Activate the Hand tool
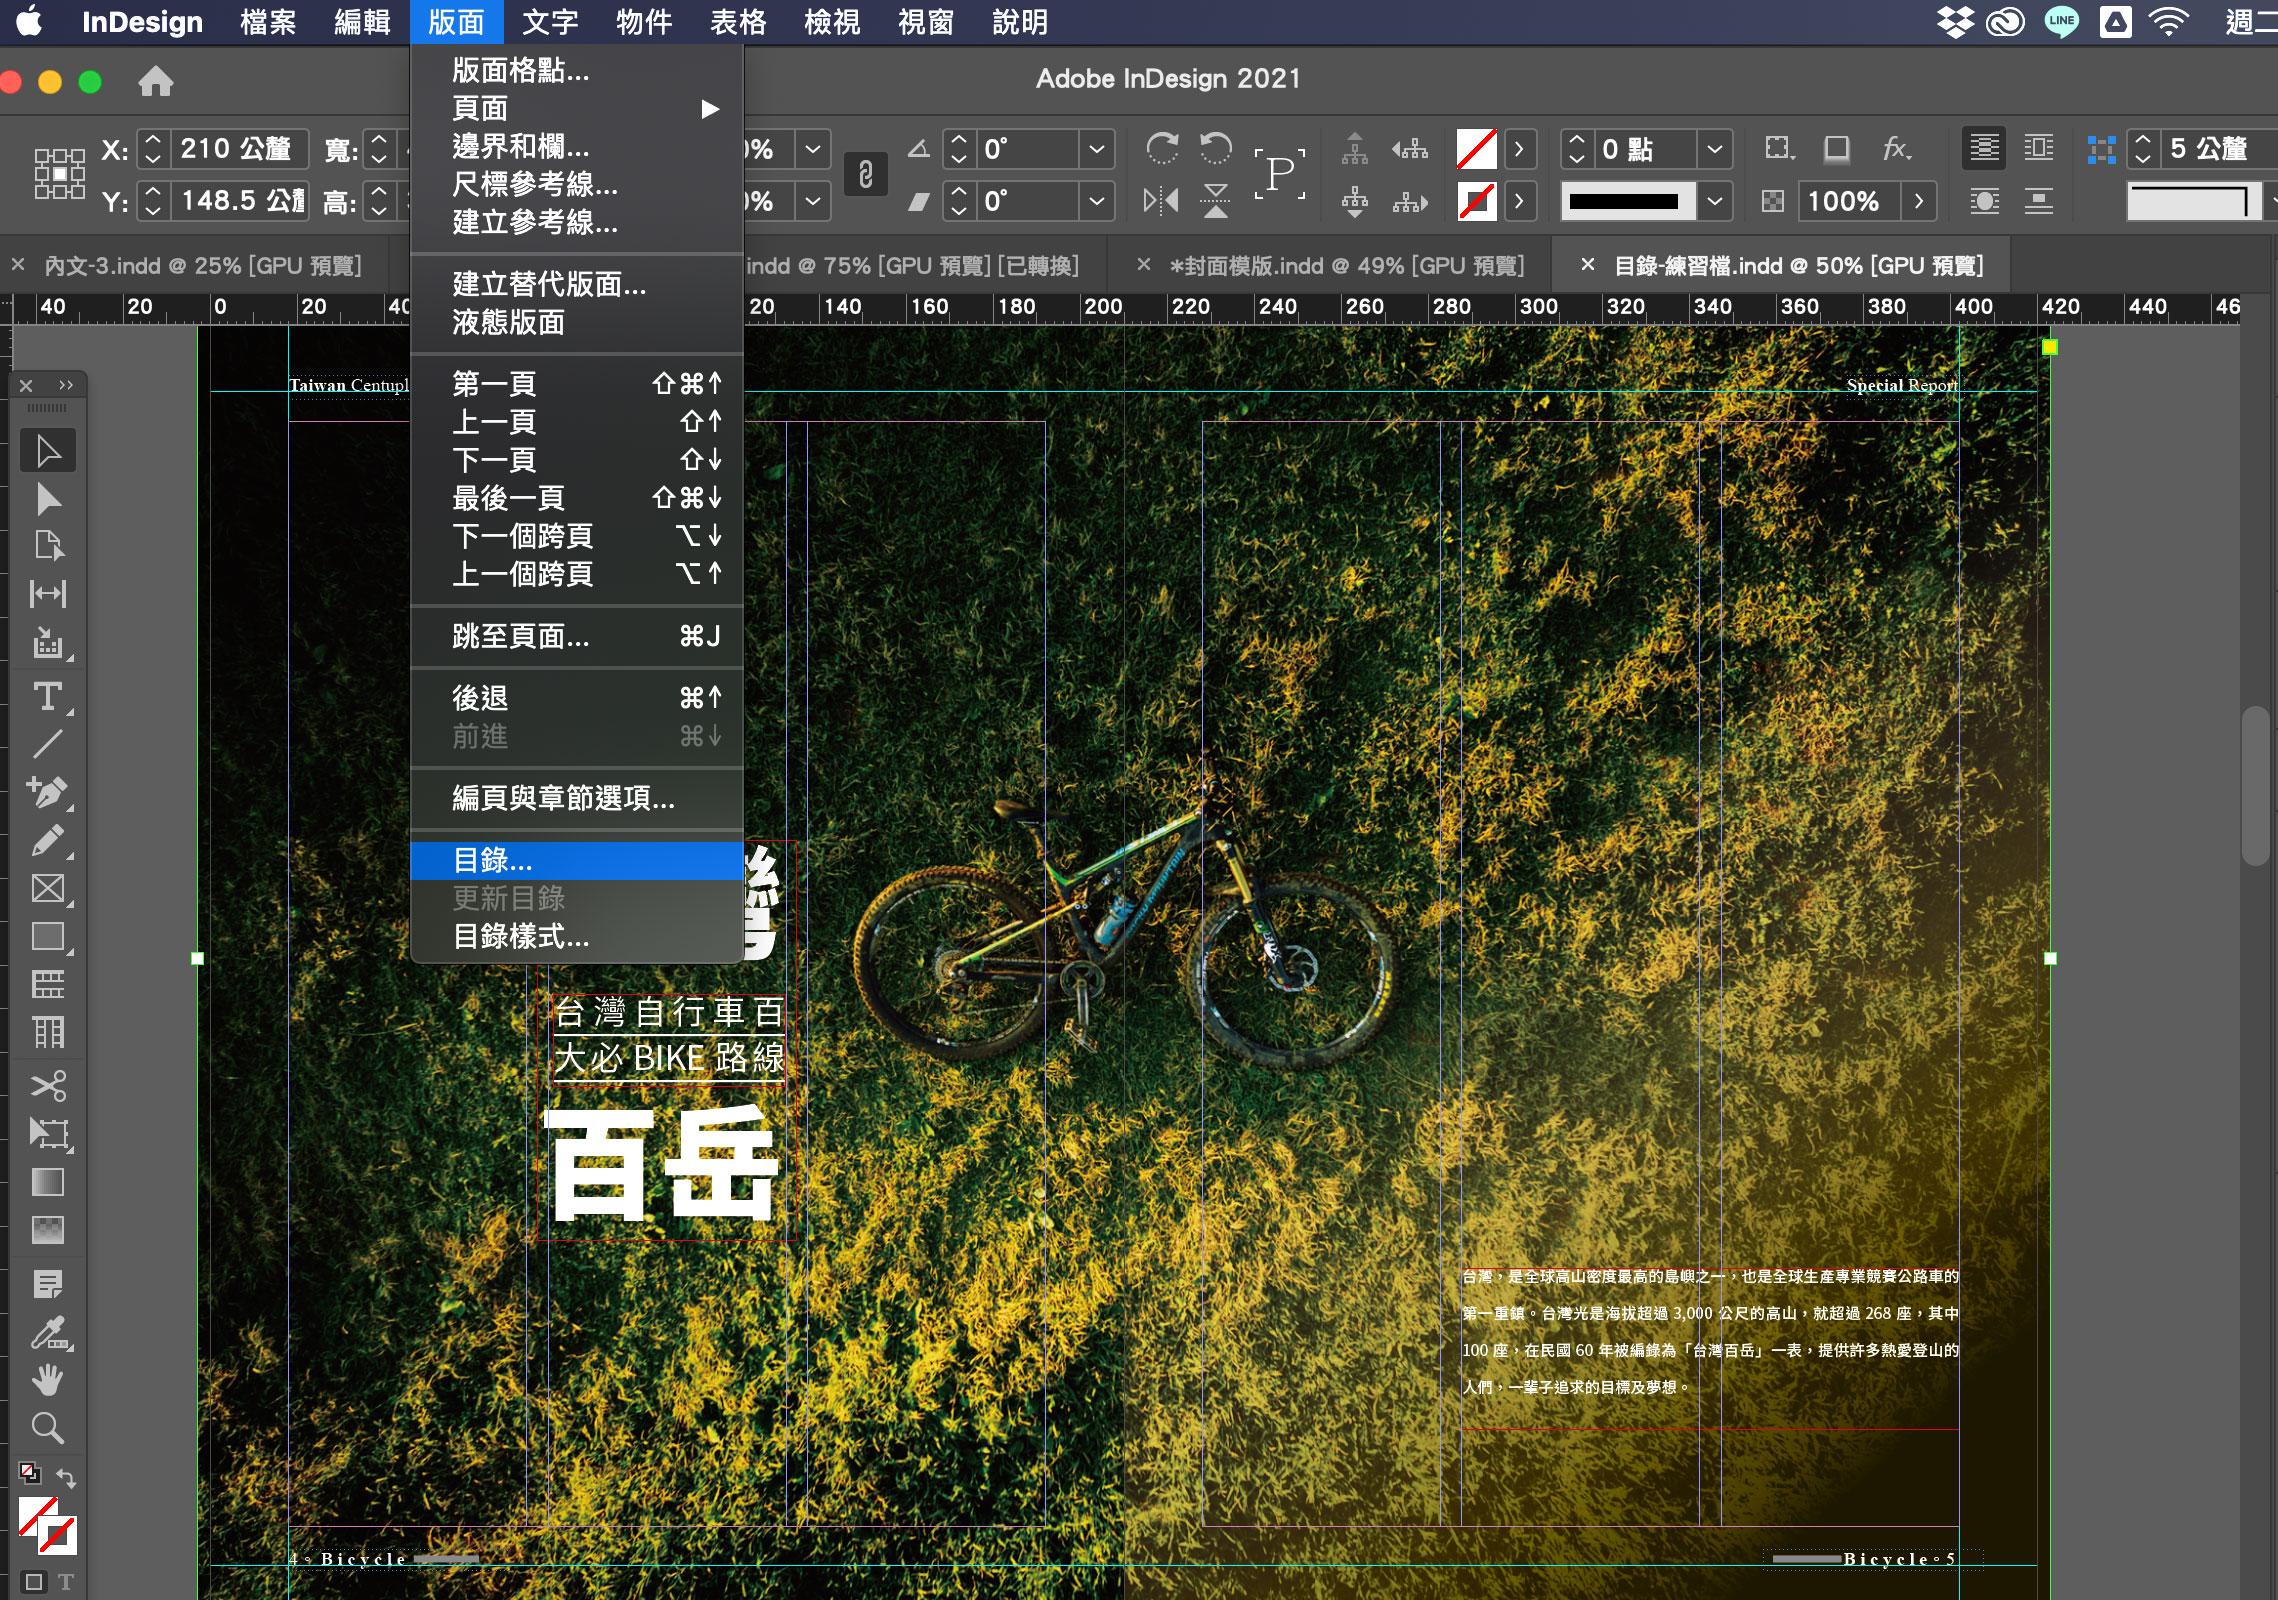 pyautogui.click(x=47, y=1381)
